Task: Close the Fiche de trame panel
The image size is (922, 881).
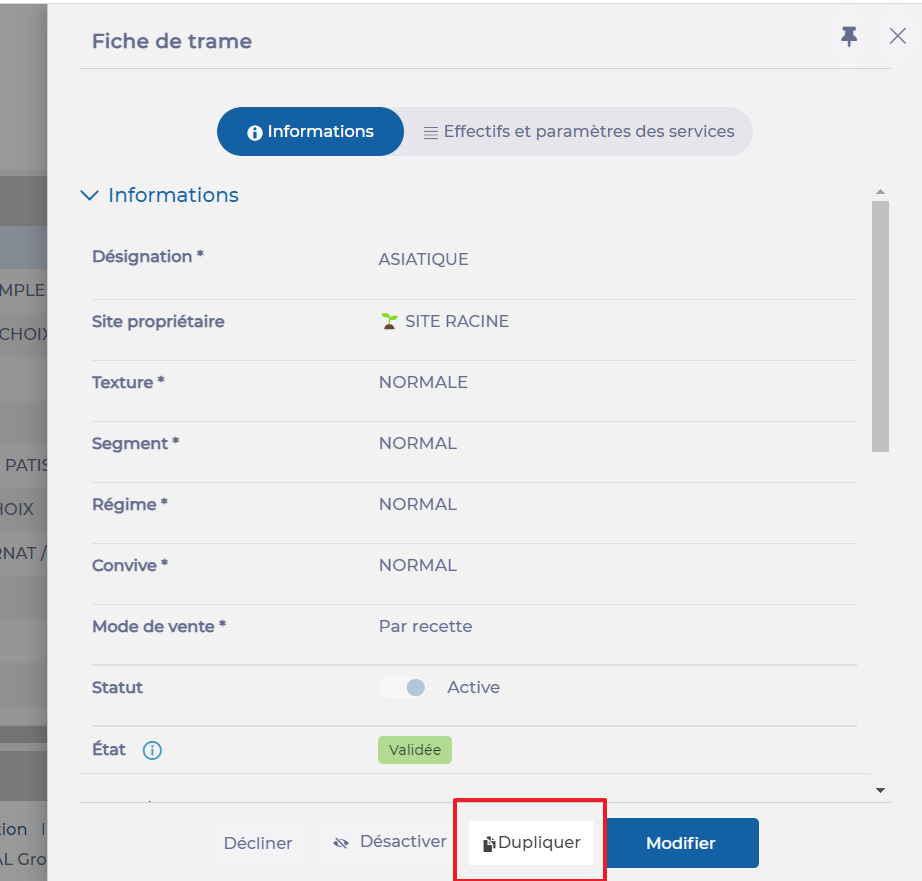Action: point(897,36)
